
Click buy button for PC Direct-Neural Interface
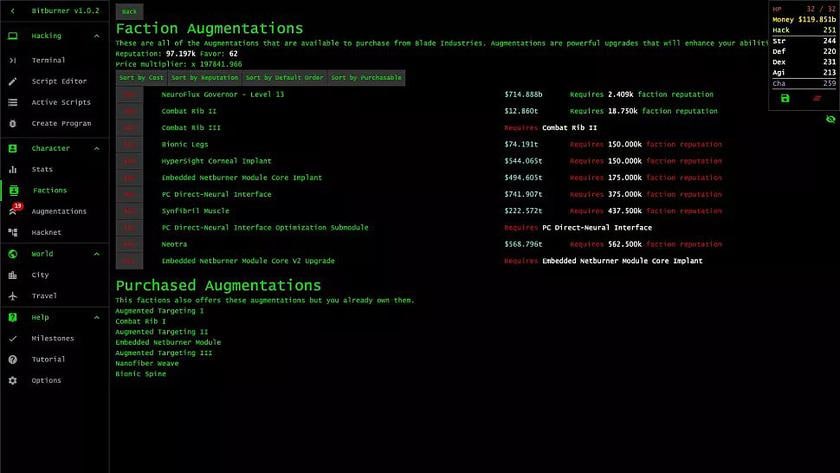(129, 194)
